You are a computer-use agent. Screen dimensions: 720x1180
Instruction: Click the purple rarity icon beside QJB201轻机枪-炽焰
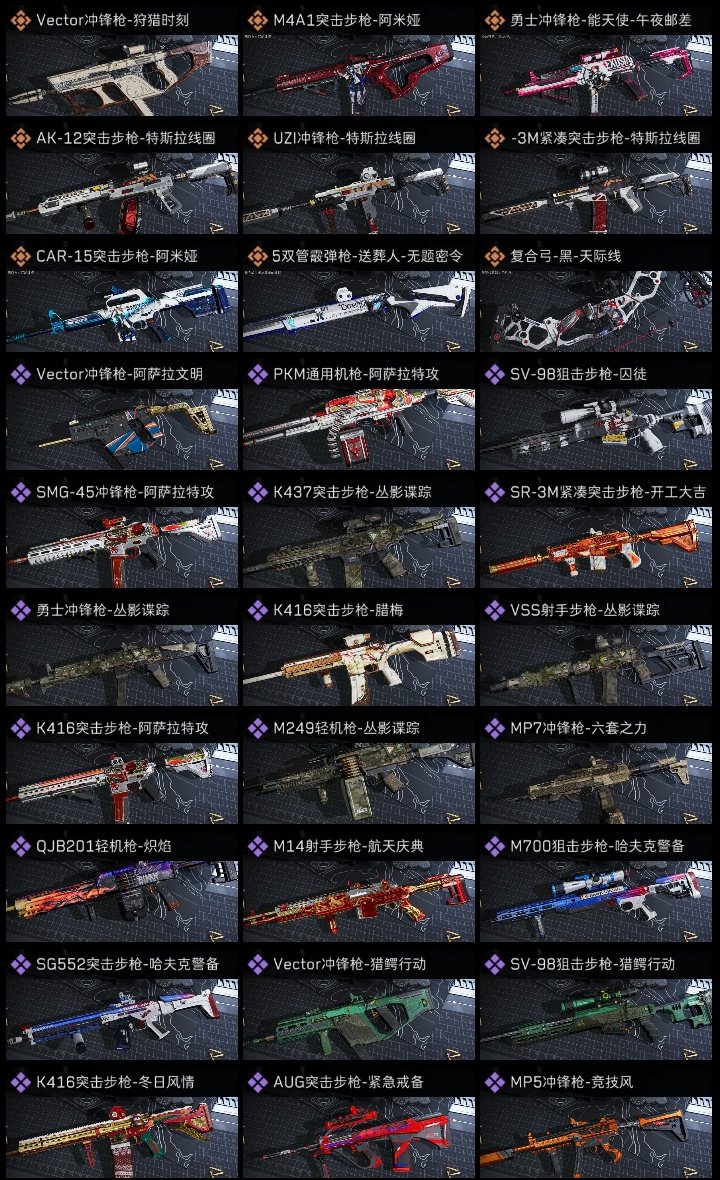[21, 846]
